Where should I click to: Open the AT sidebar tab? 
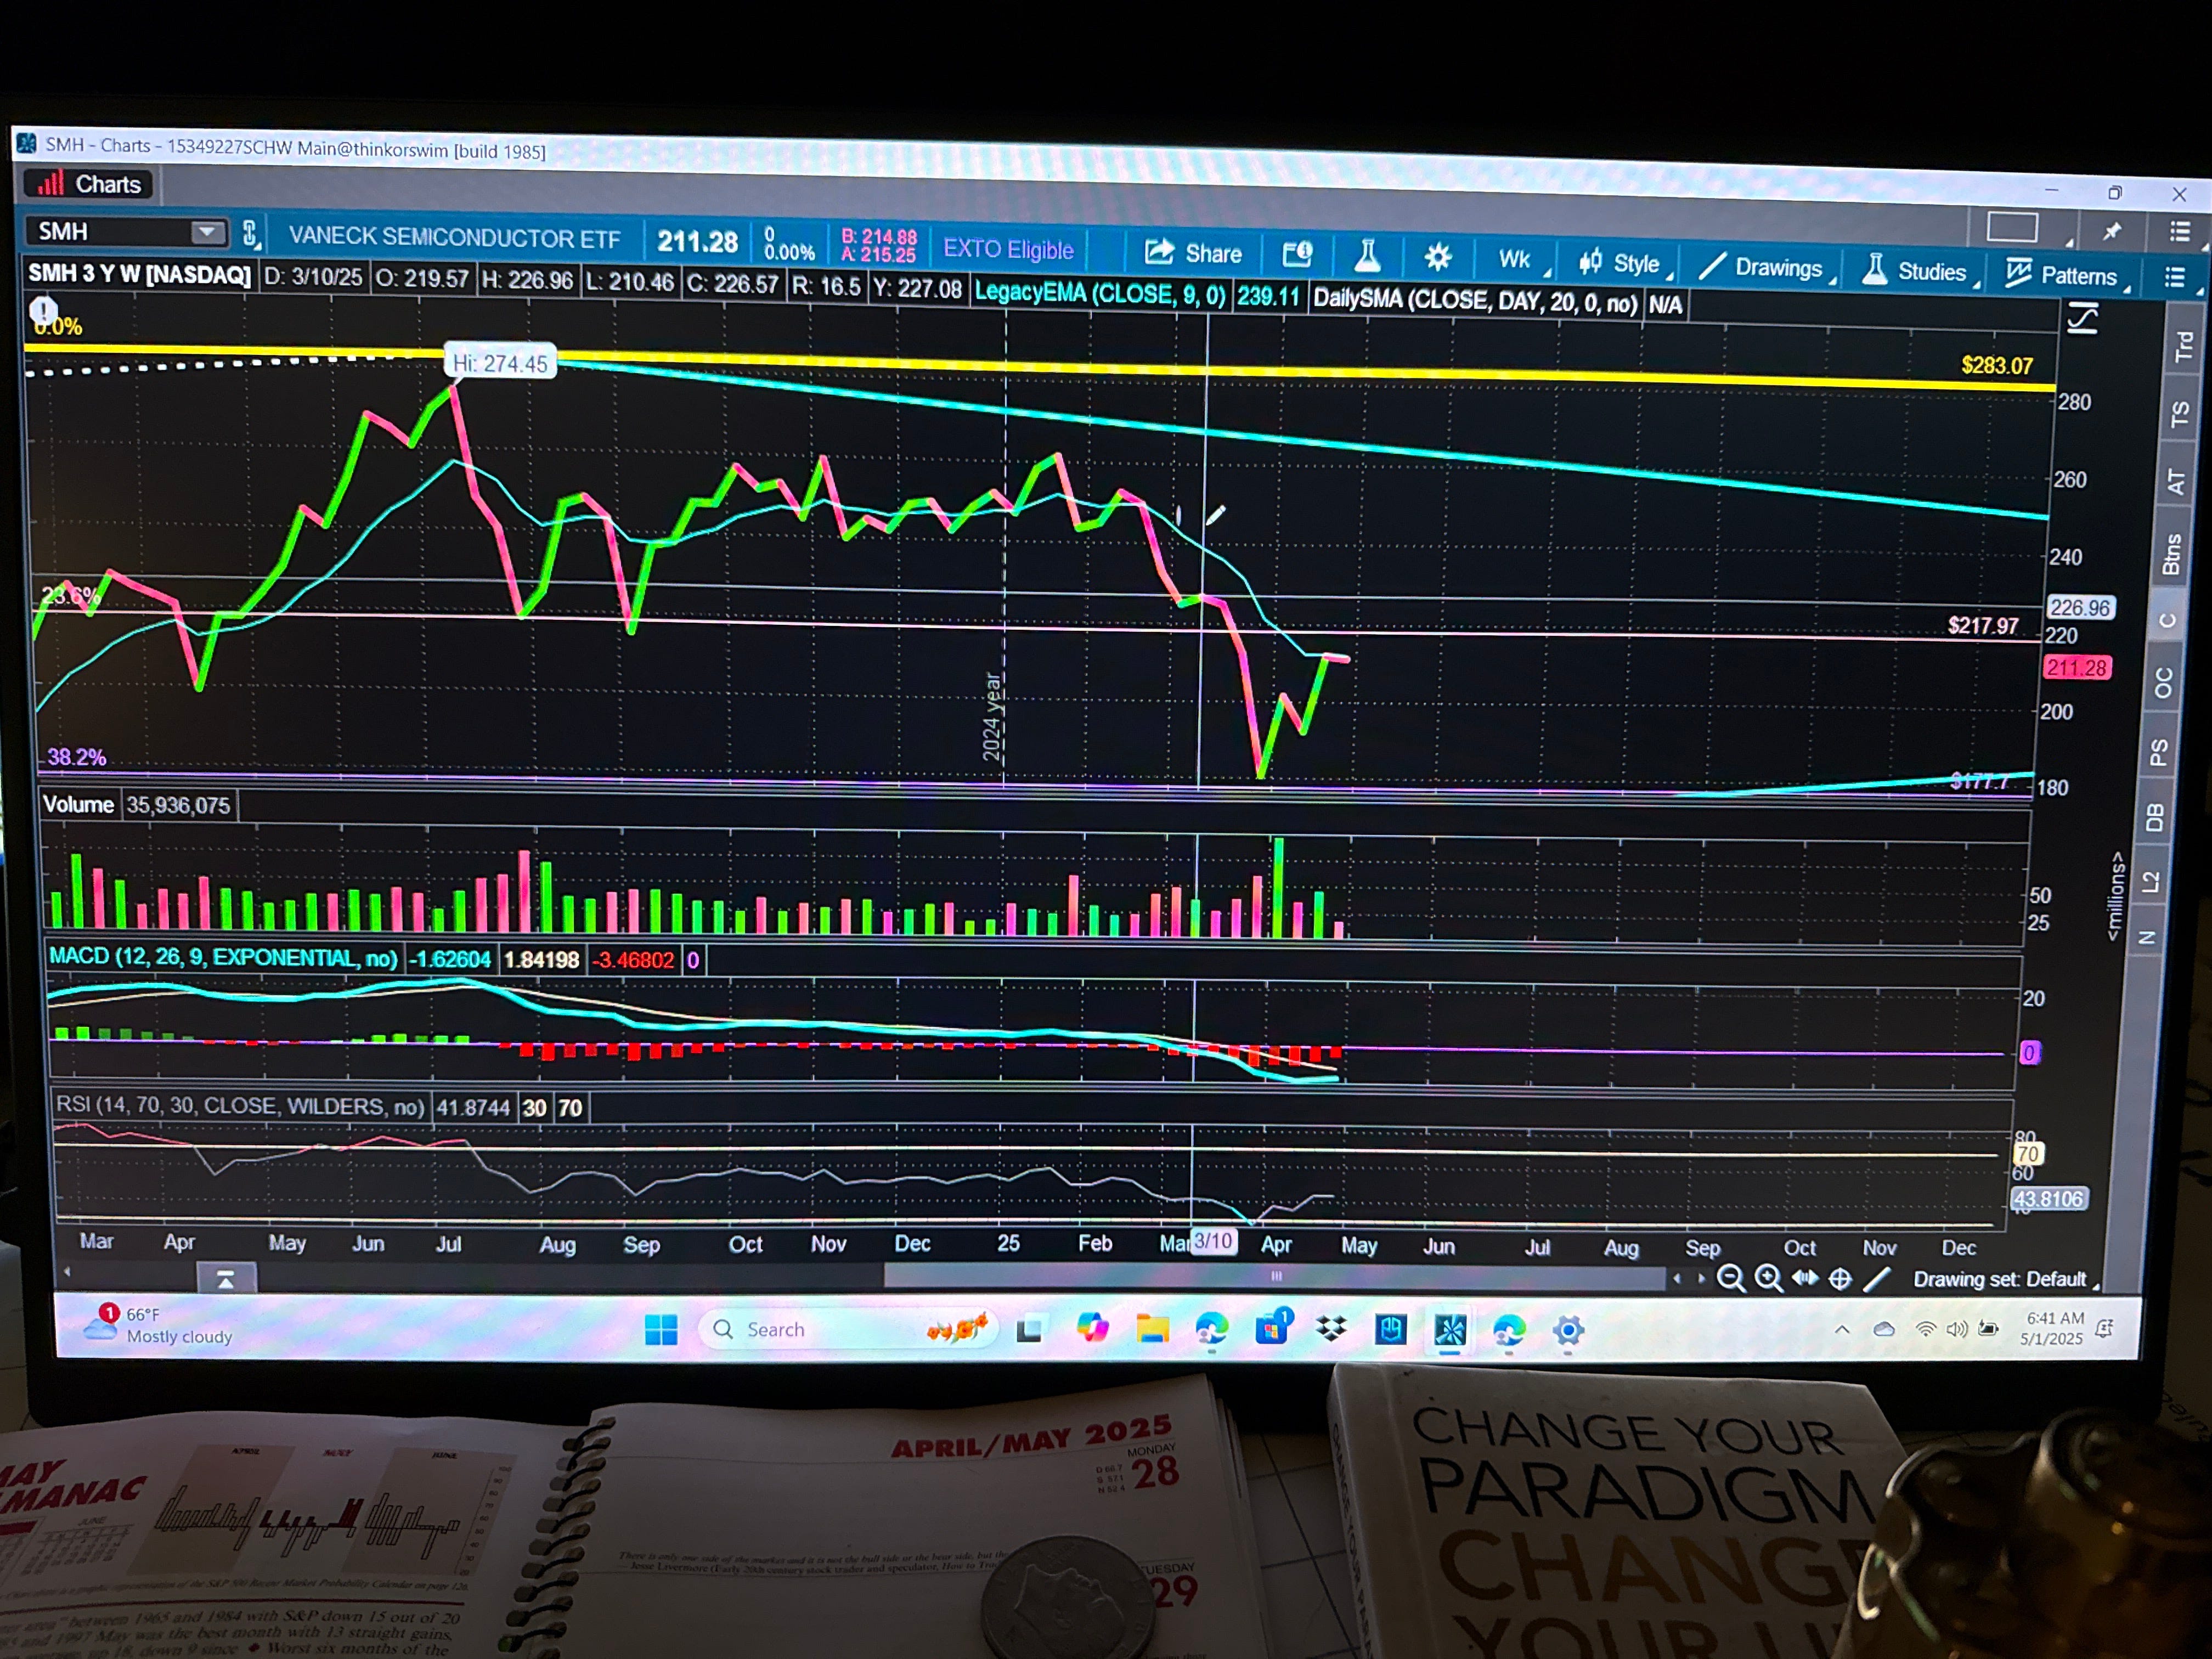pos(2176,482)
